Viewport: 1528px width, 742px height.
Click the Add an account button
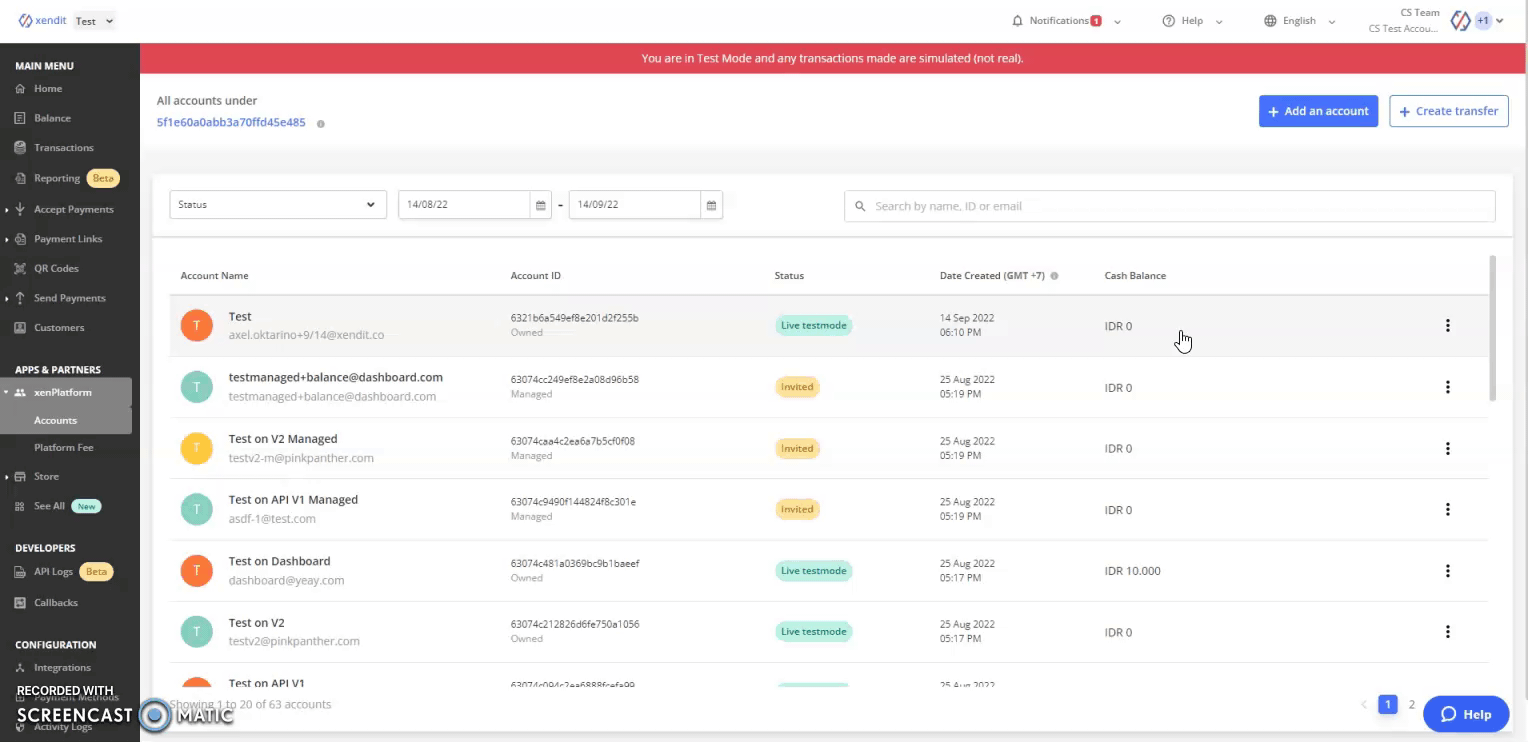pos(1318,111)
